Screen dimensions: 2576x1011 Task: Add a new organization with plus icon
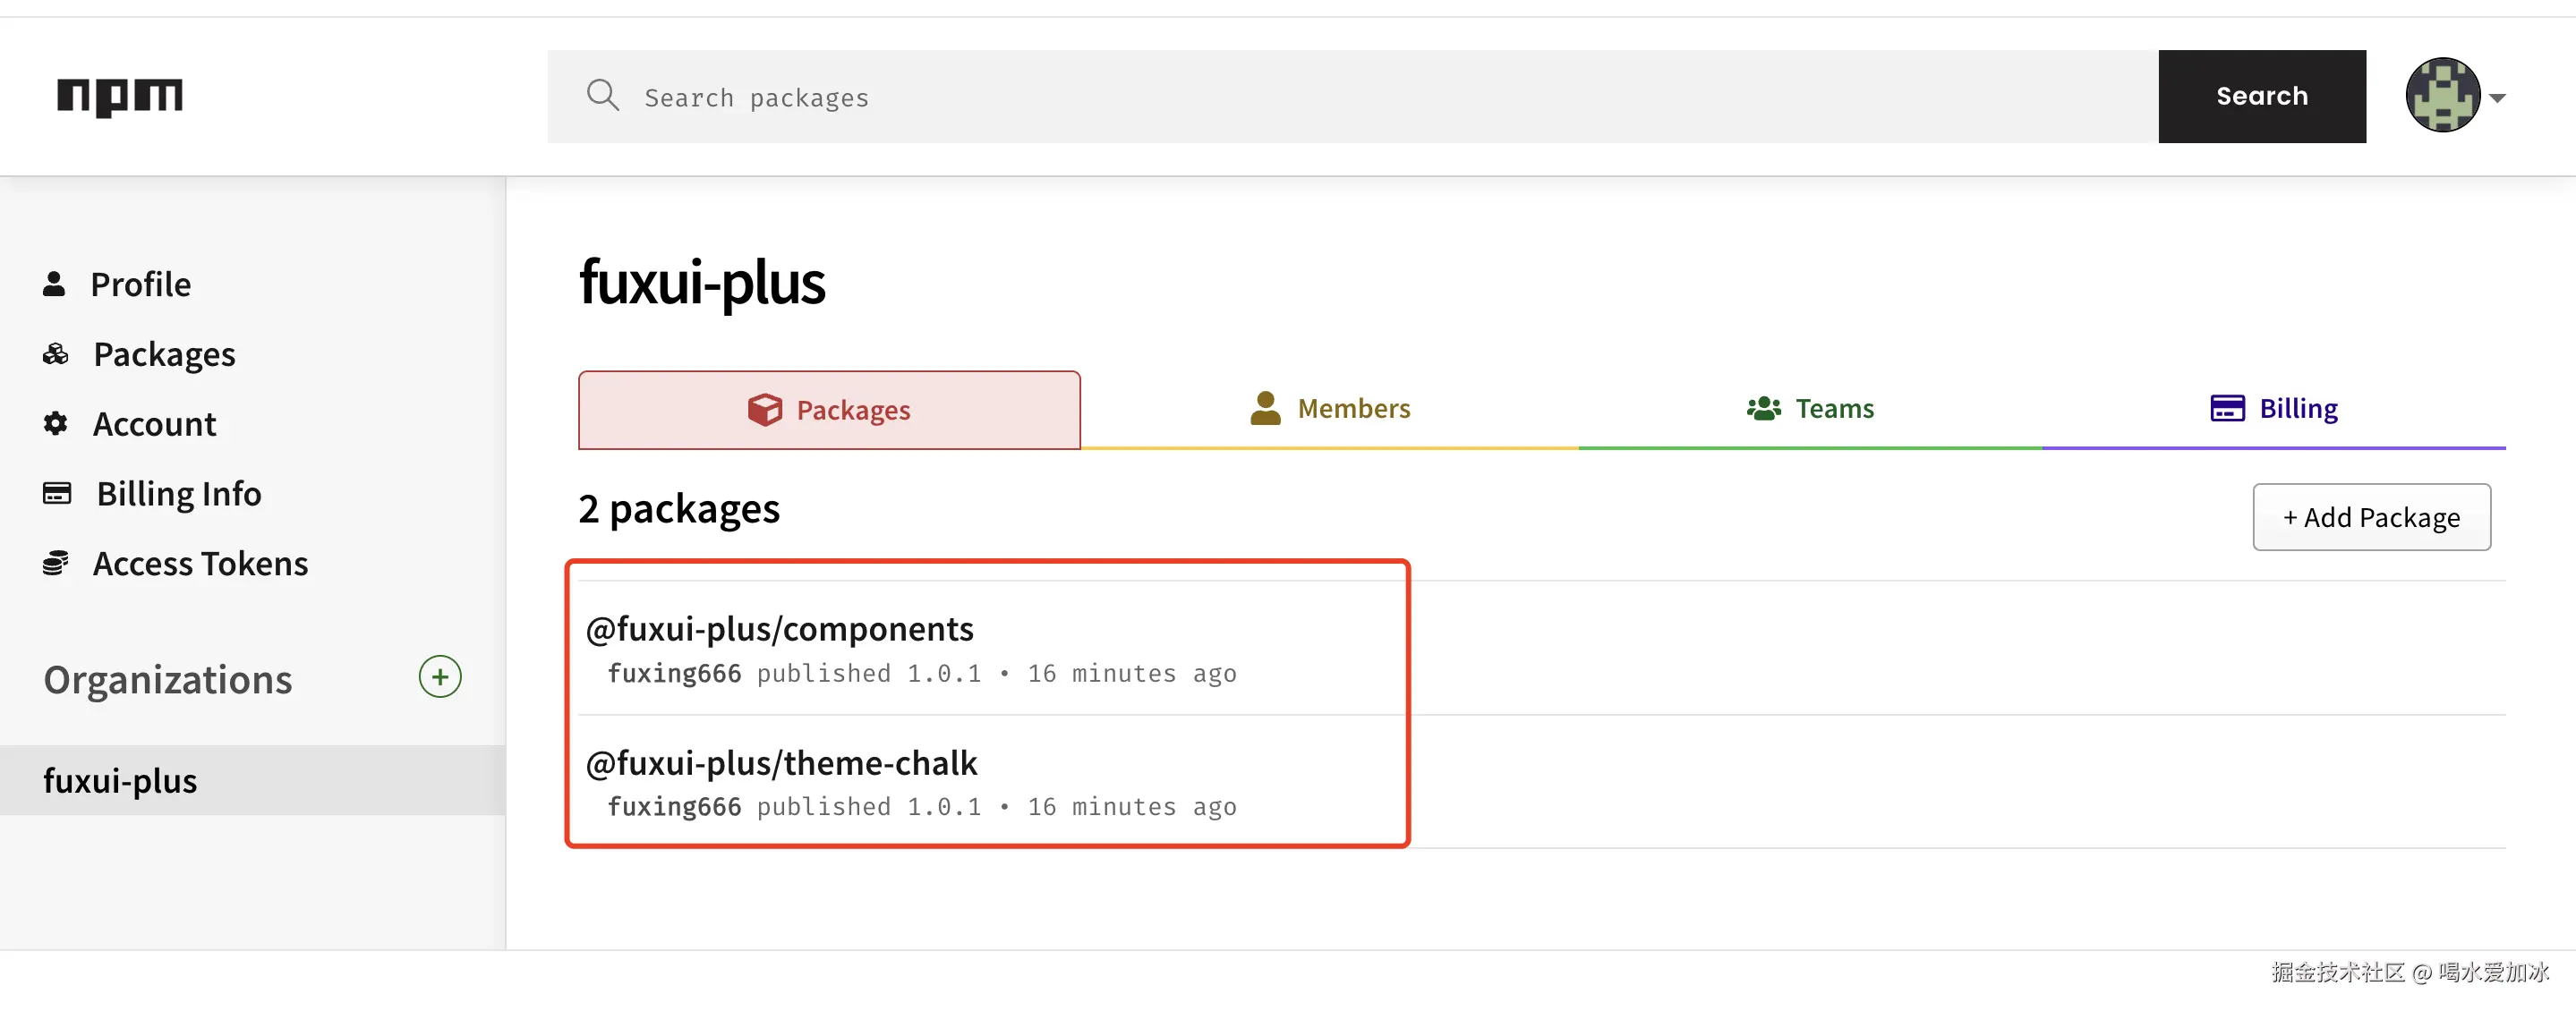(x=440, y=677)
